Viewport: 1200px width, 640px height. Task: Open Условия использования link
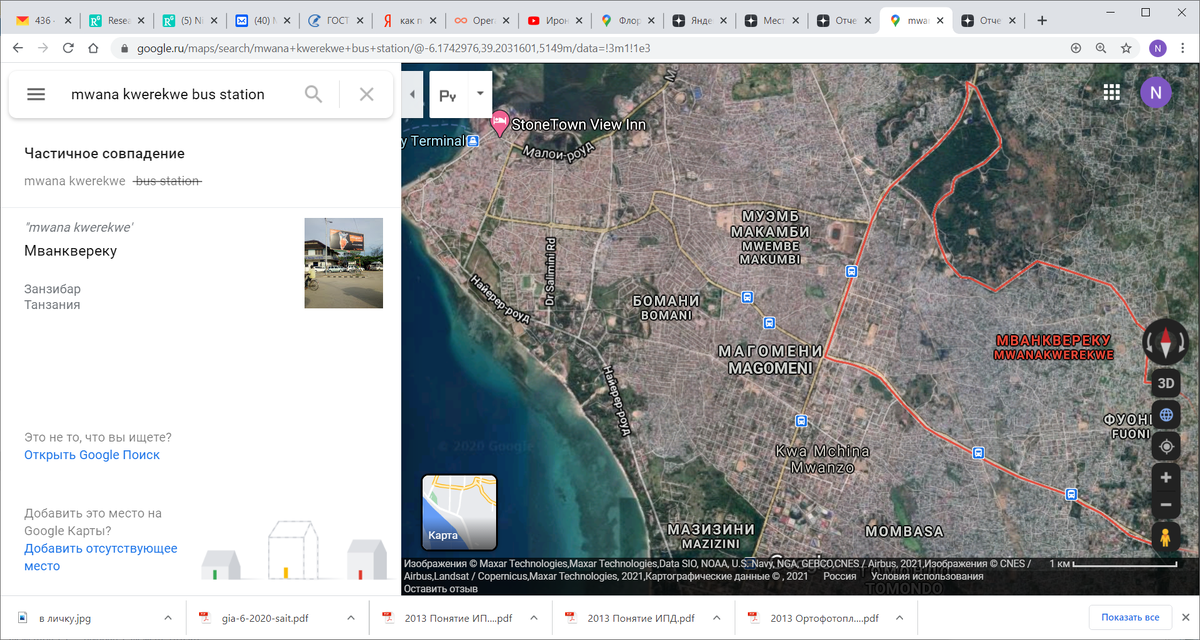pyautogui.click(x=927, y=576)
